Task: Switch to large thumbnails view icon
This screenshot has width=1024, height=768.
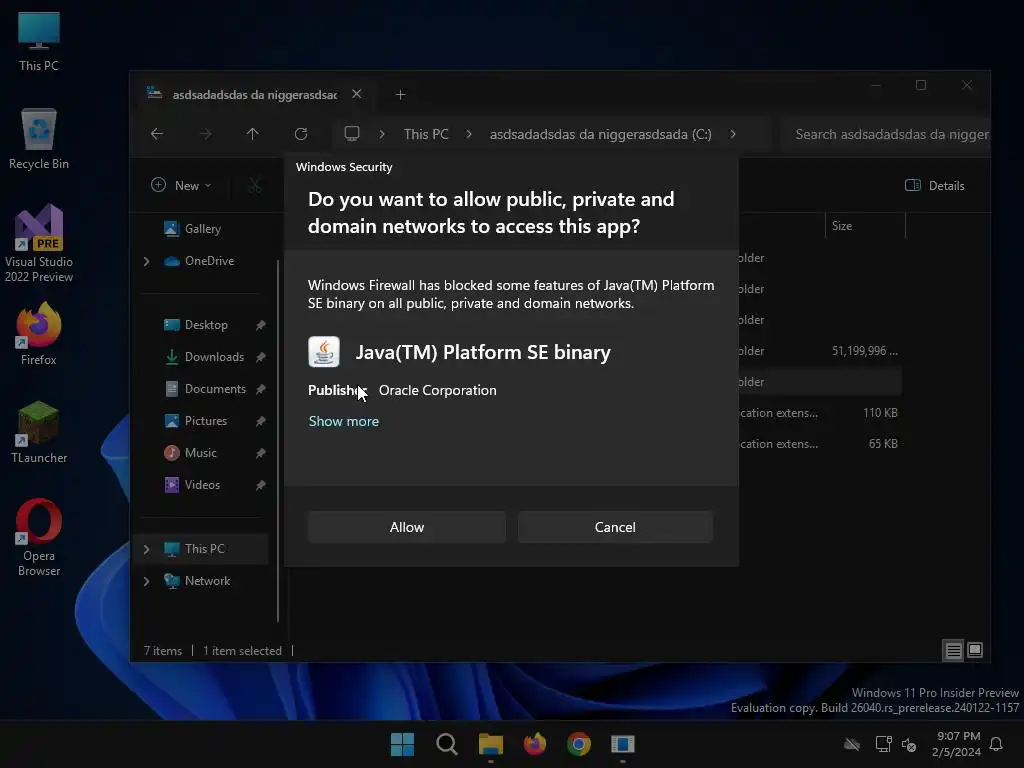Action: [975, 650]
